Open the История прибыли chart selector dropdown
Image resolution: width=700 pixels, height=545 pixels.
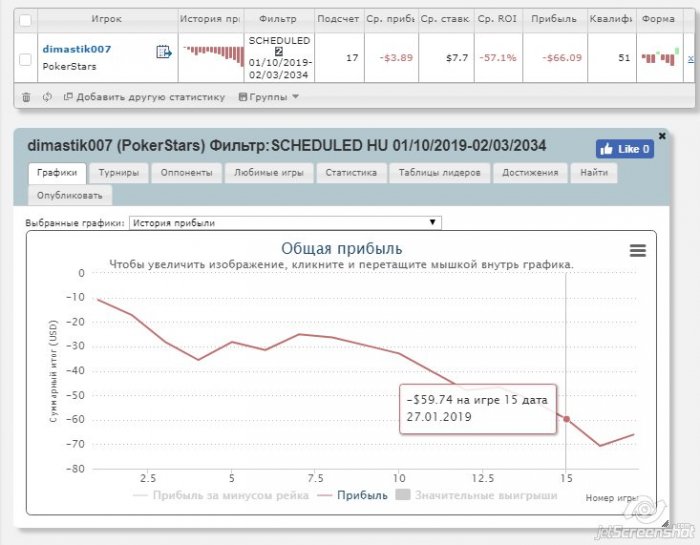285,223
